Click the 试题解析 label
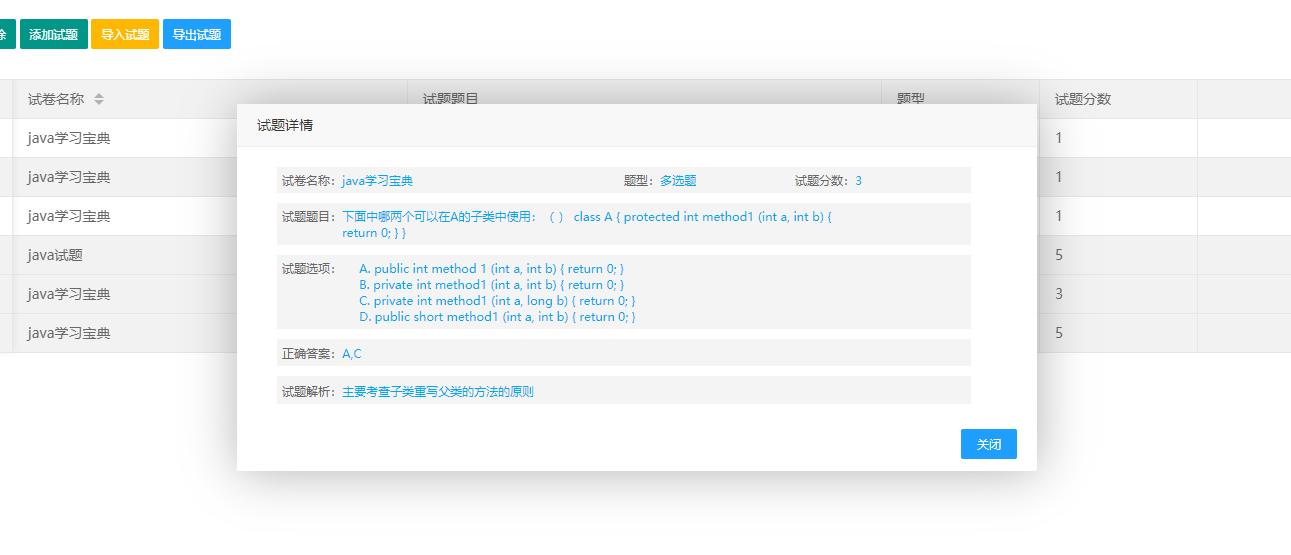This screenshot has height=555, width=1291. click(309, 392)
